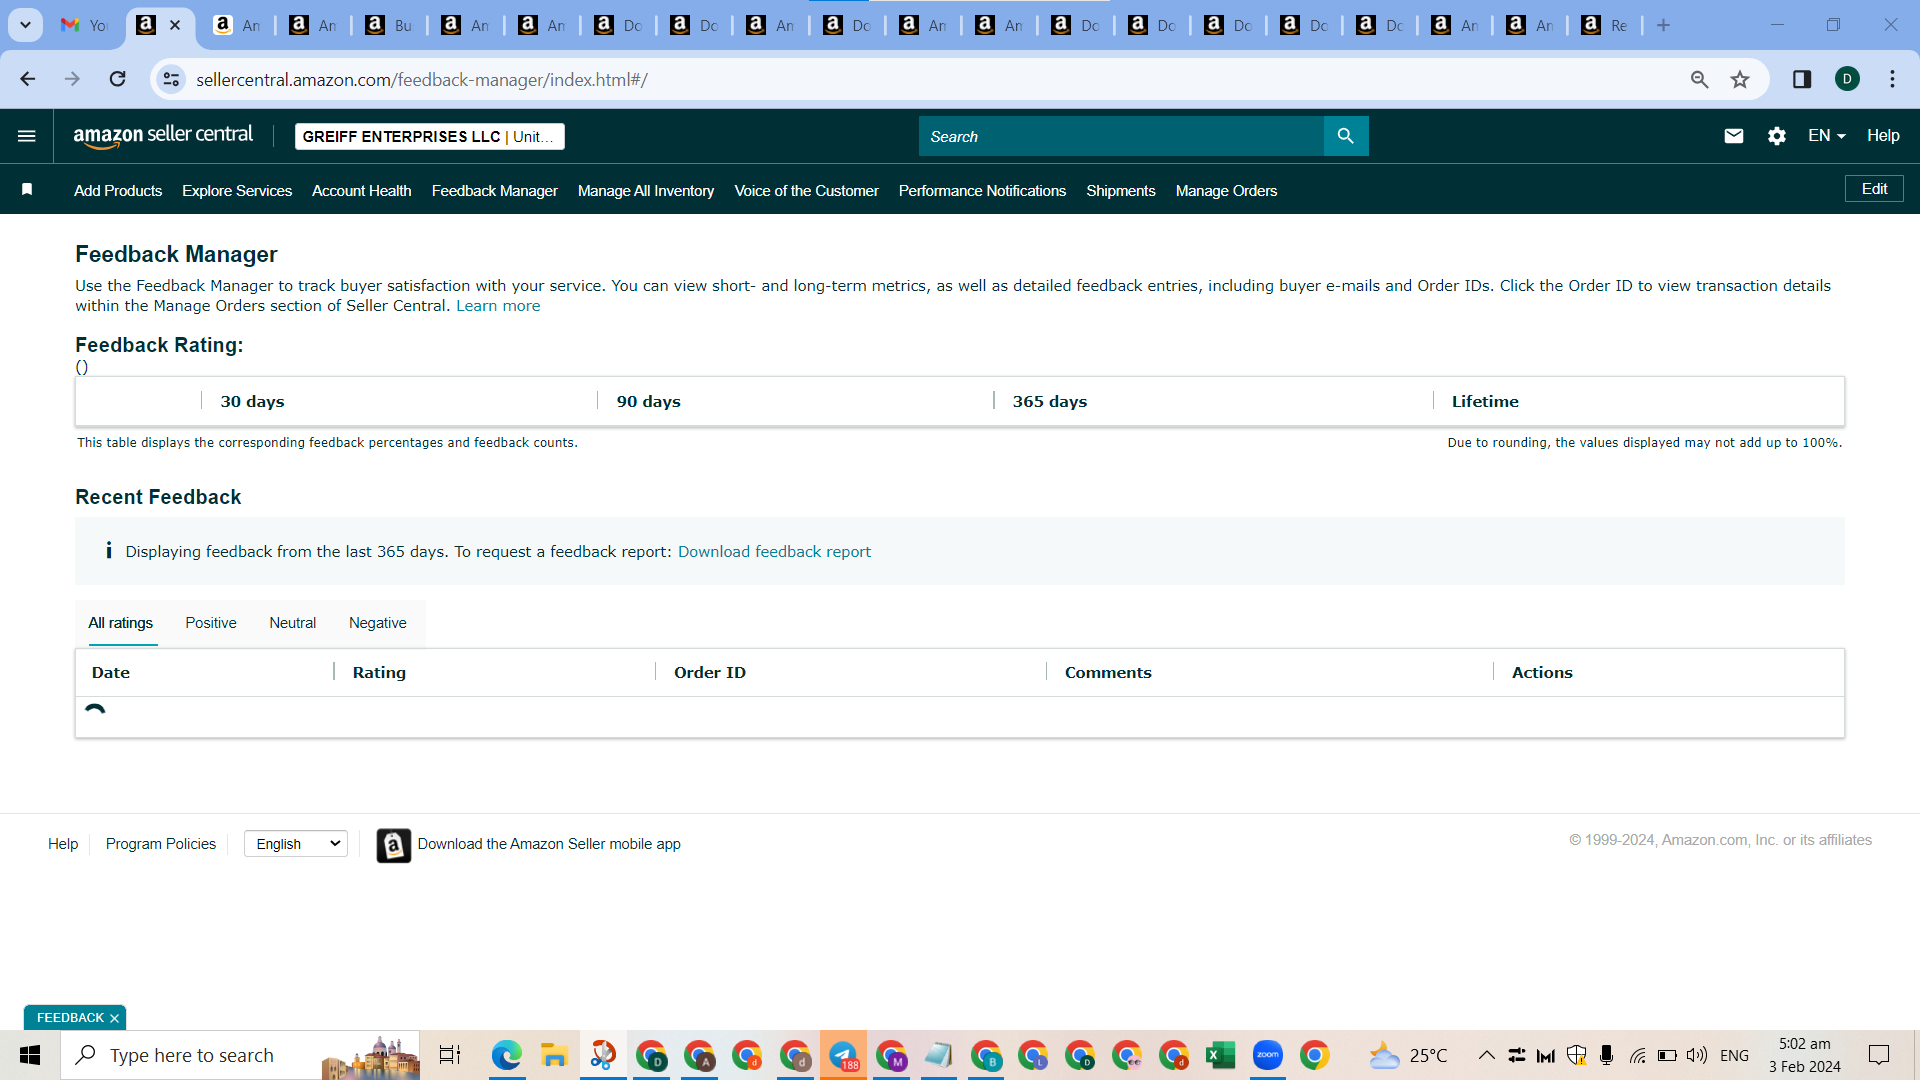Image resolution: width=1920 pixels, height=1080 pixels.
Task: Switch to the Negative tab
Action: (x=378, y=623)
